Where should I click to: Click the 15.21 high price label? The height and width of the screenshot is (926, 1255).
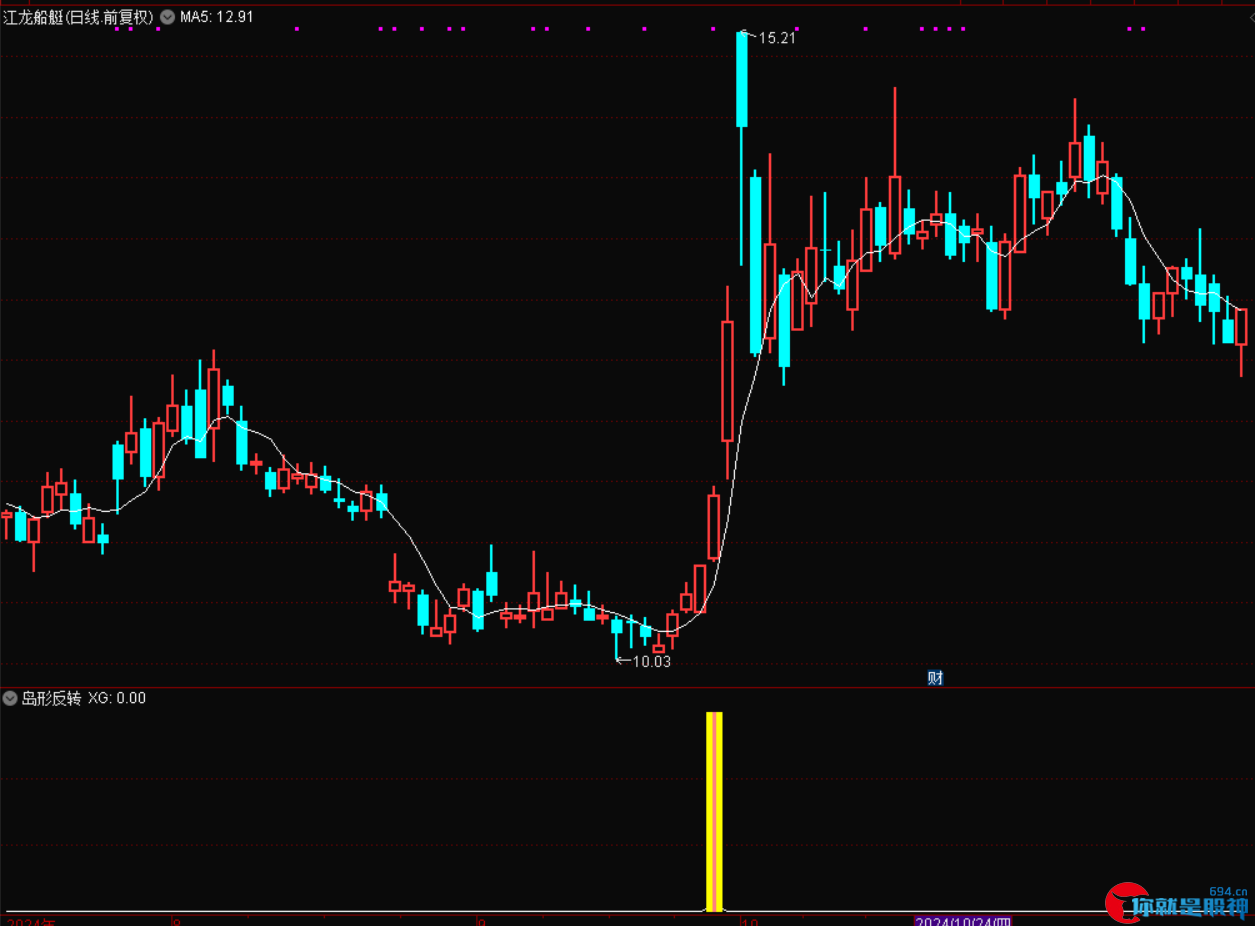(777, 38)
